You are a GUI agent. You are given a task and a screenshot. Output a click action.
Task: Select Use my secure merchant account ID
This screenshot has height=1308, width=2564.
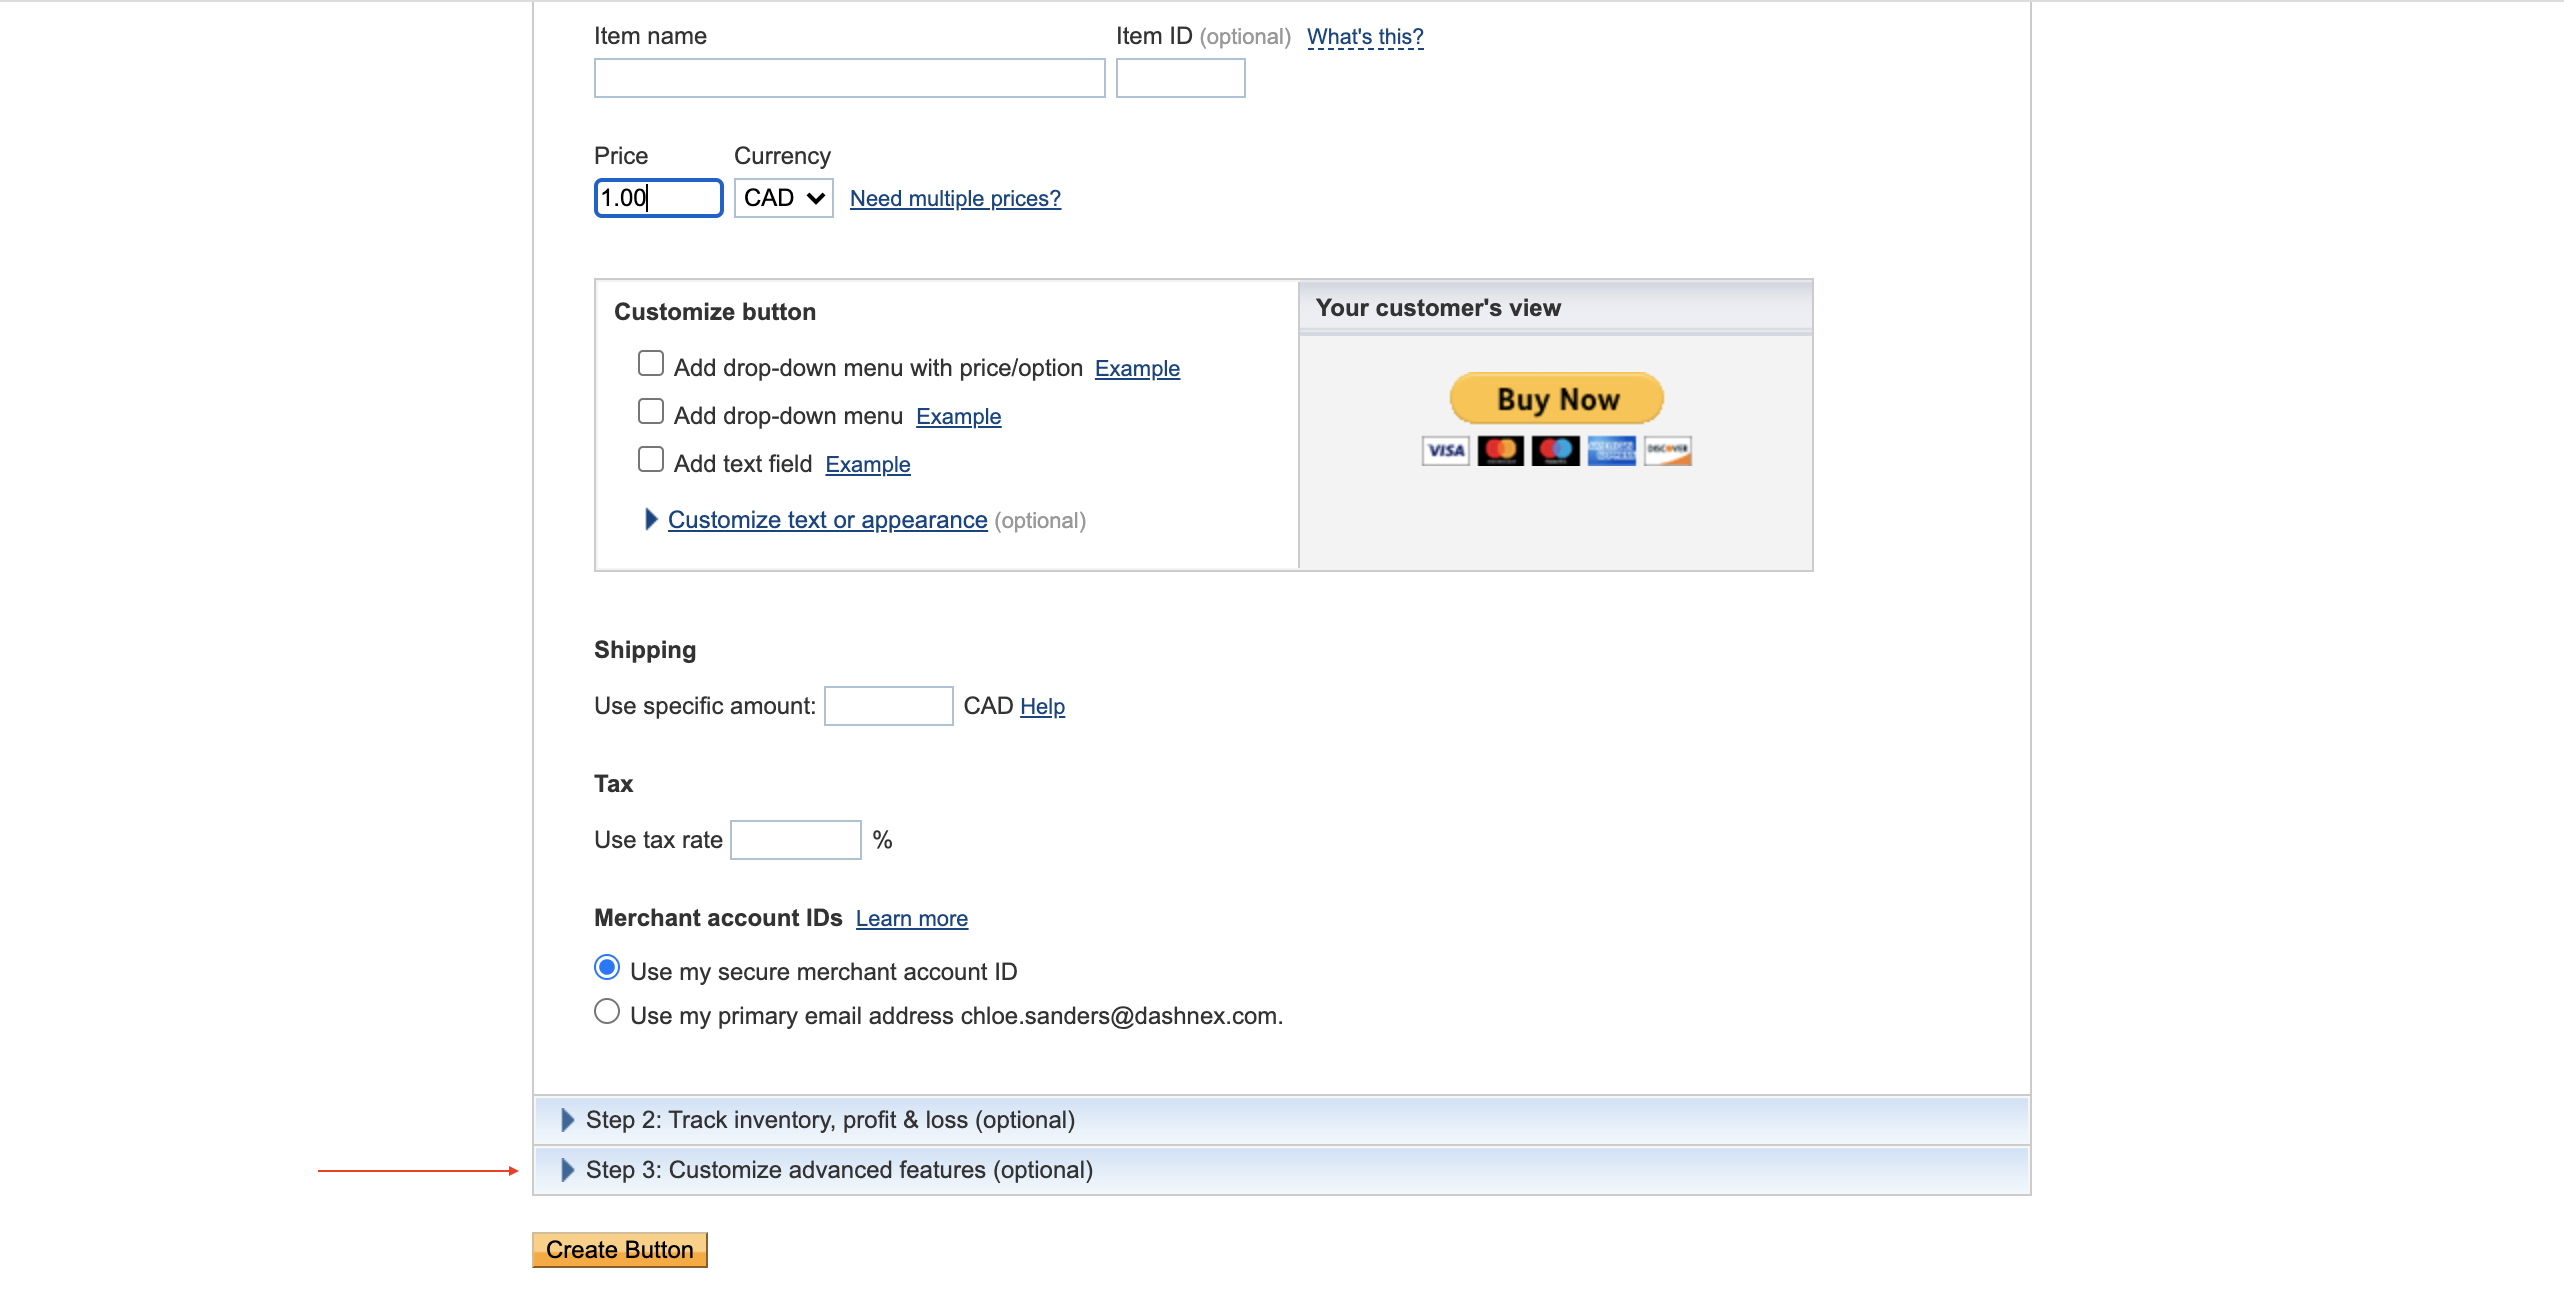point(607,968)
